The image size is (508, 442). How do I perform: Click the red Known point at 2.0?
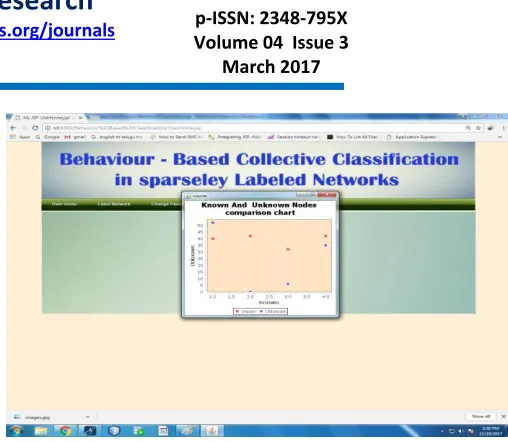click(x=250, y=236)
